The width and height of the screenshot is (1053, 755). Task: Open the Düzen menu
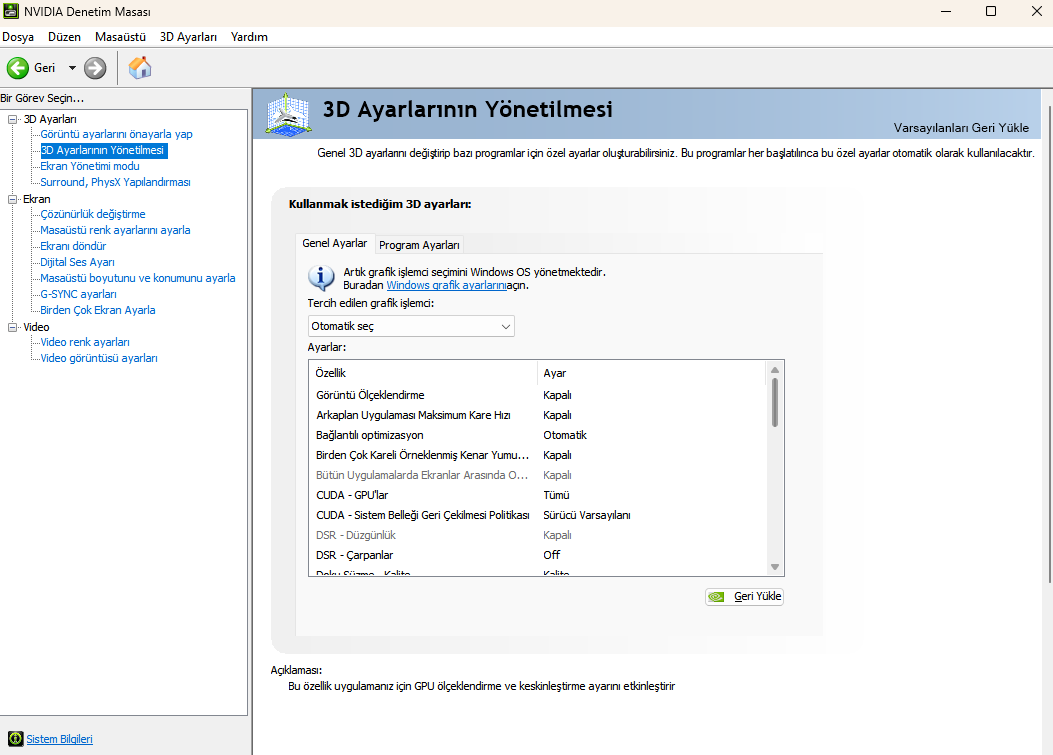click(x=64, y=37)
